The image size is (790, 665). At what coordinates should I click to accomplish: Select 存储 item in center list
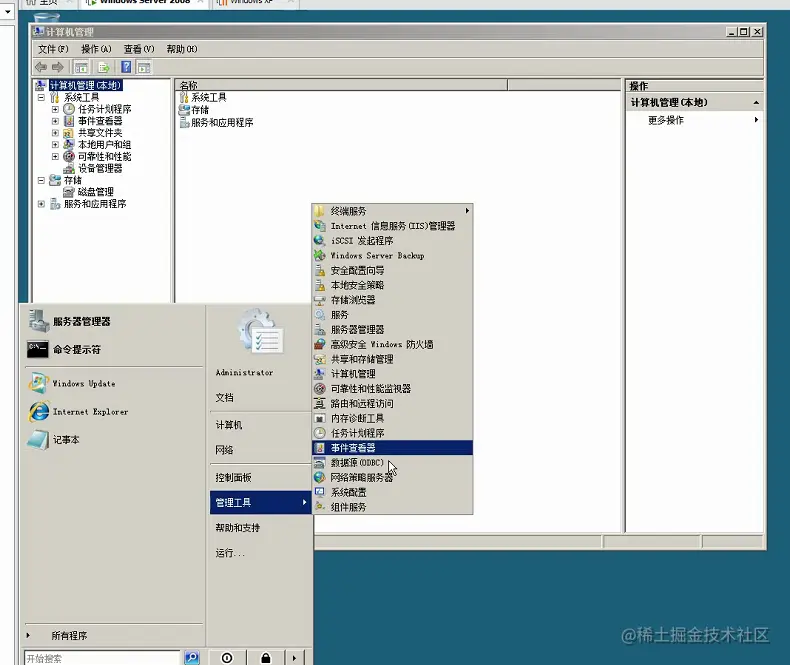tap(200, 110)
